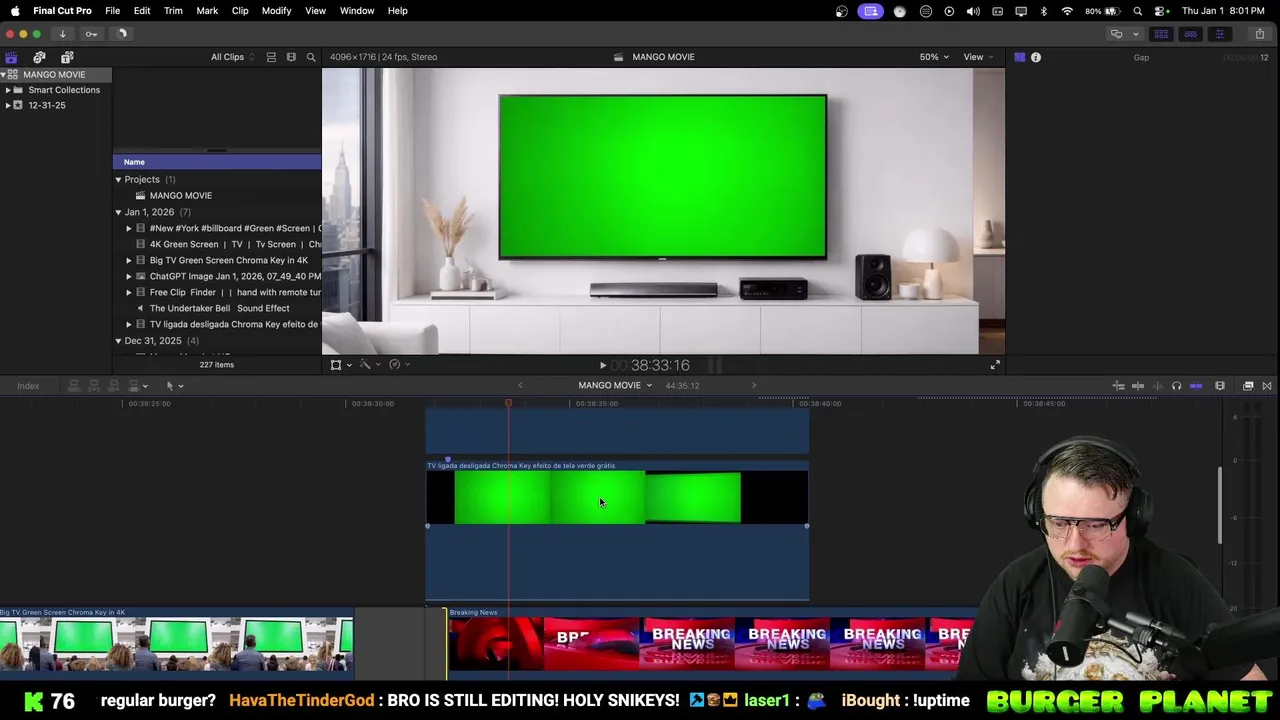Open the Titles and Generators sidebar

pos(67,57)
